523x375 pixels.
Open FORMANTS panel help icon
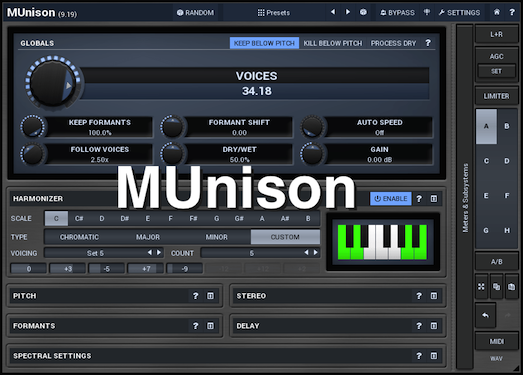(195, 326)
